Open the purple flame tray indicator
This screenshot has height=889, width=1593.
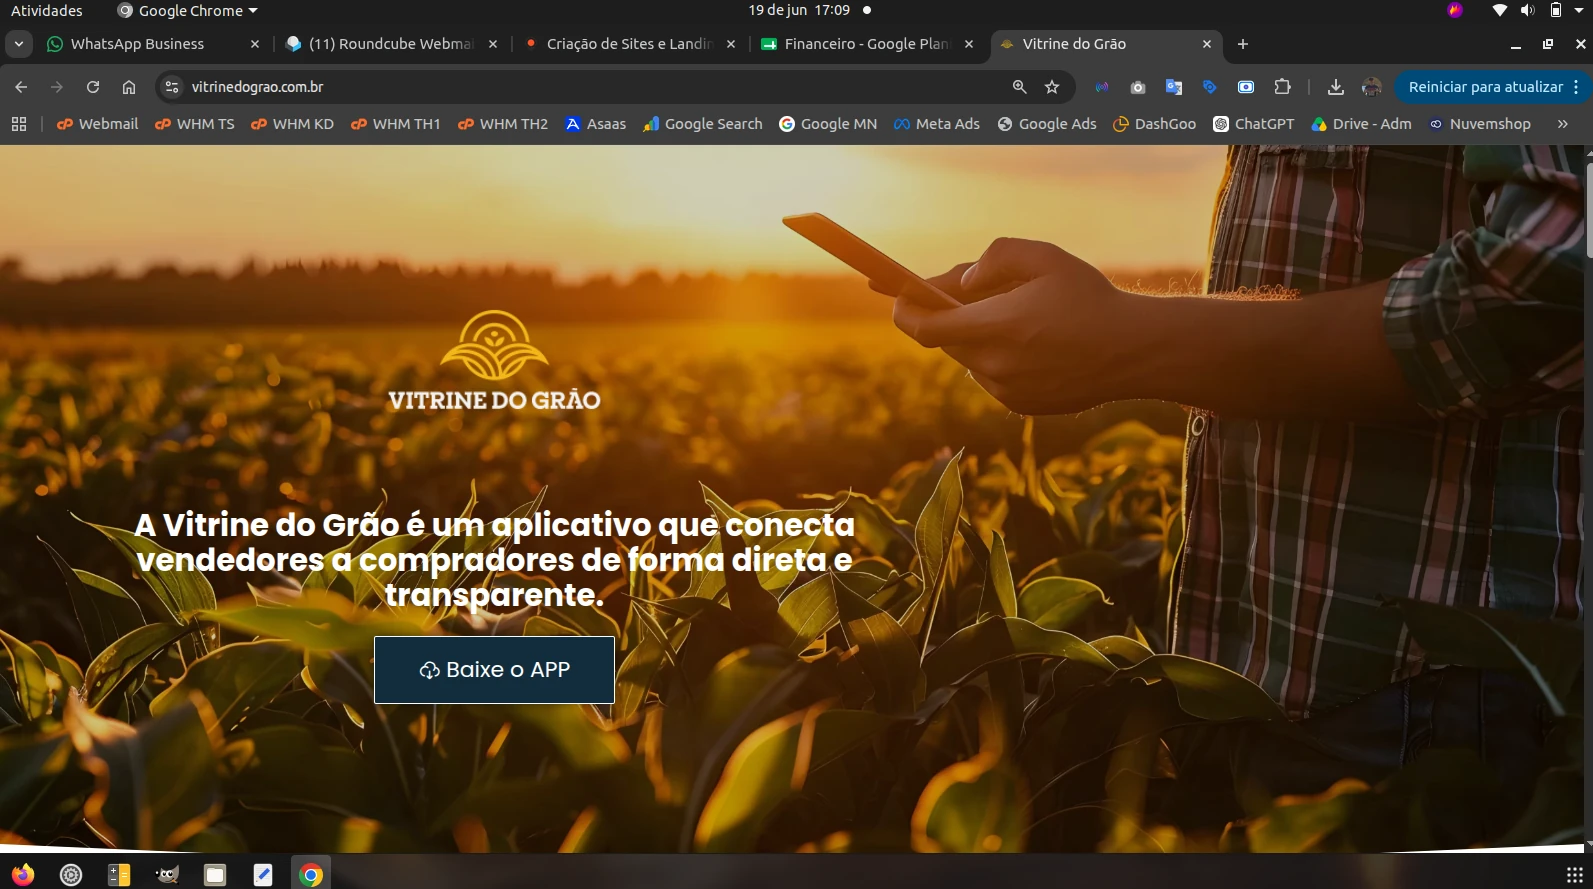click(x=1455, y=10)
